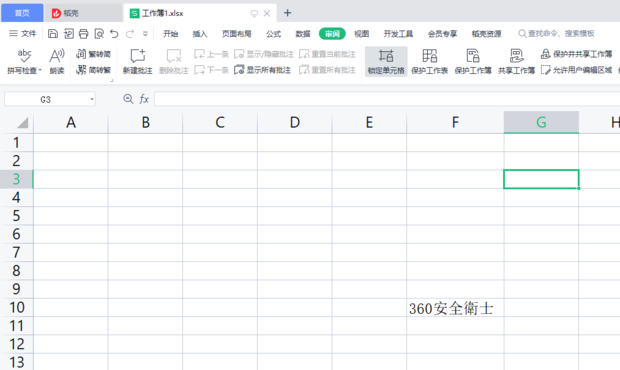620x370 pixels.
Task: Select the 审阅 ribbon tab
Action: click(x=332, y=34)
